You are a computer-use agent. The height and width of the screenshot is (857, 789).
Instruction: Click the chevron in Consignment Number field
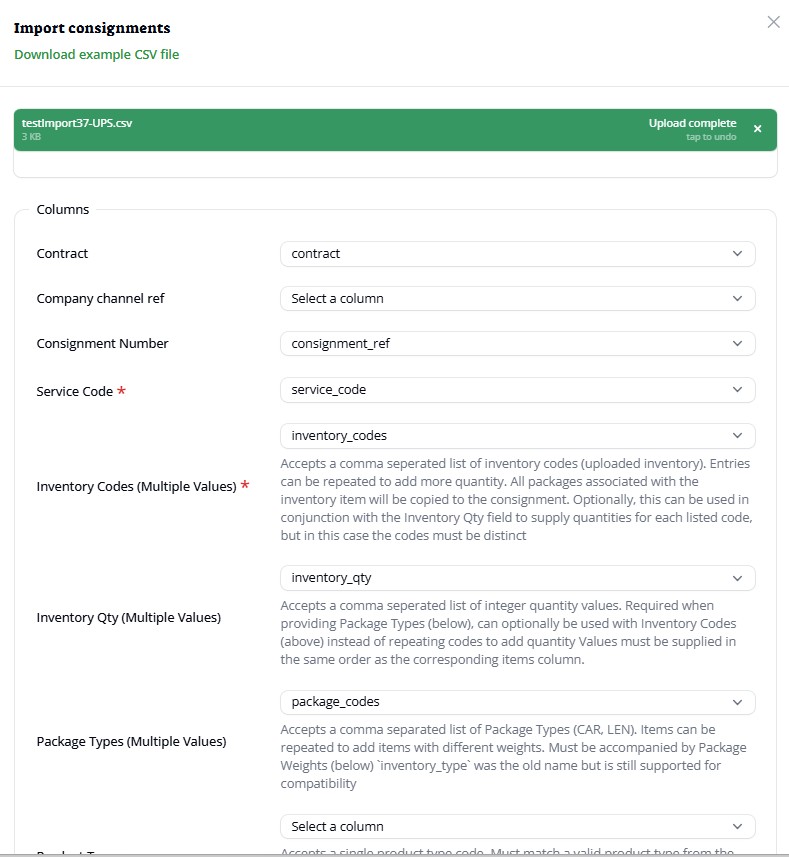[738, 343]
